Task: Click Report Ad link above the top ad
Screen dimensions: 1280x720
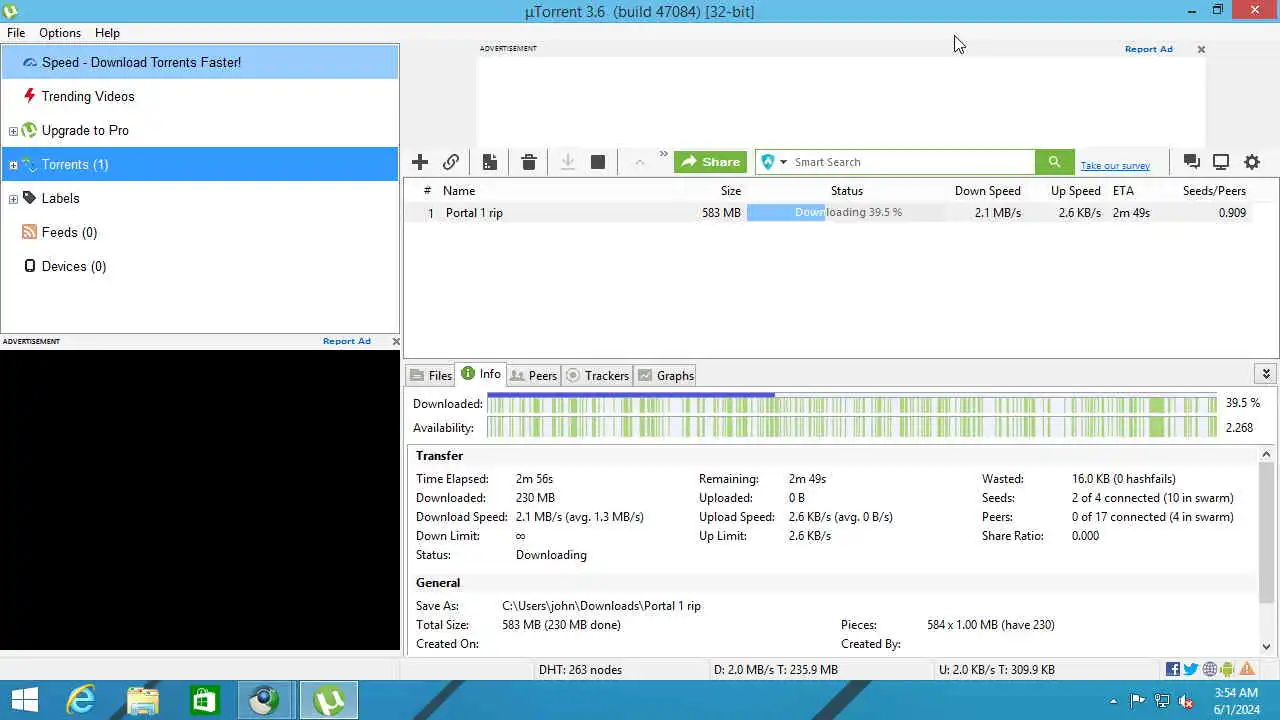Action: [x=1148, y=49]
